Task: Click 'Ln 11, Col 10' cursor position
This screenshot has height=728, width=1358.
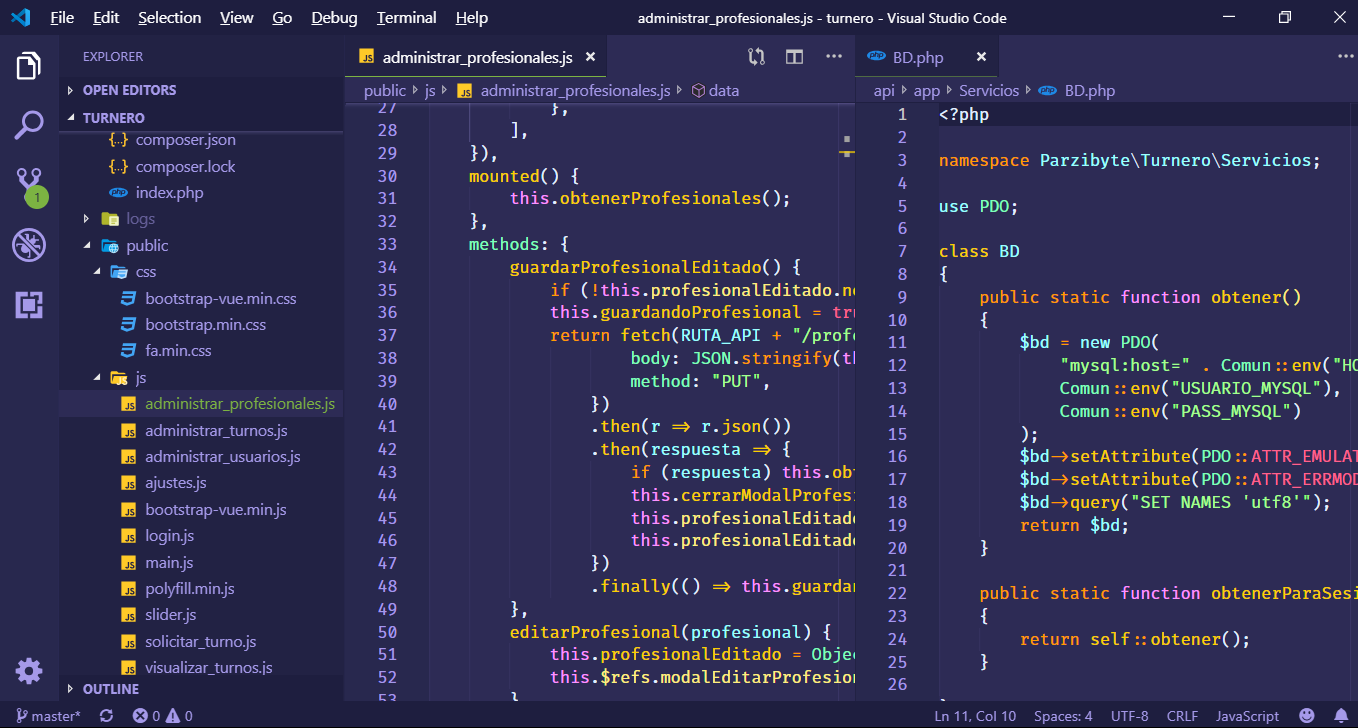Action: [x=975, y=716]
